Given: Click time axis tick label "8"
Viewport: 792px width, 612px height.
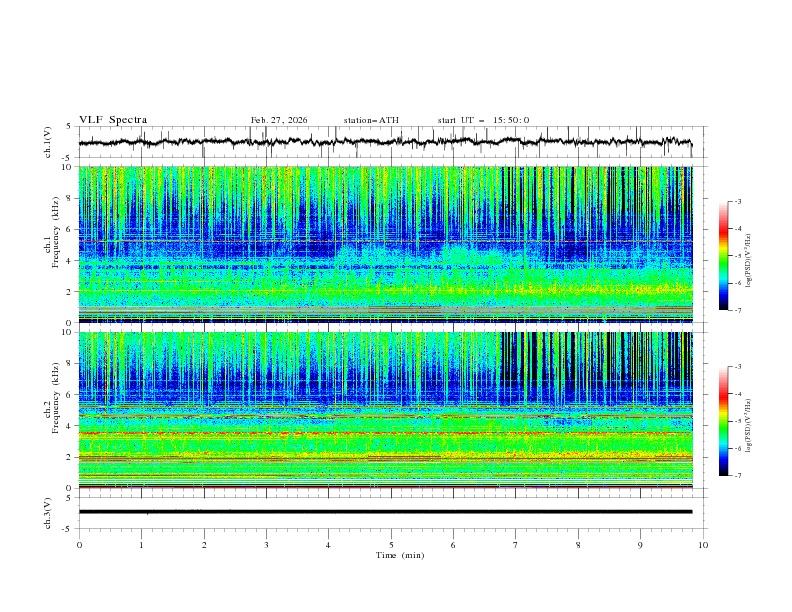Looking at the screenshot, I should click(x=578, y=545).
